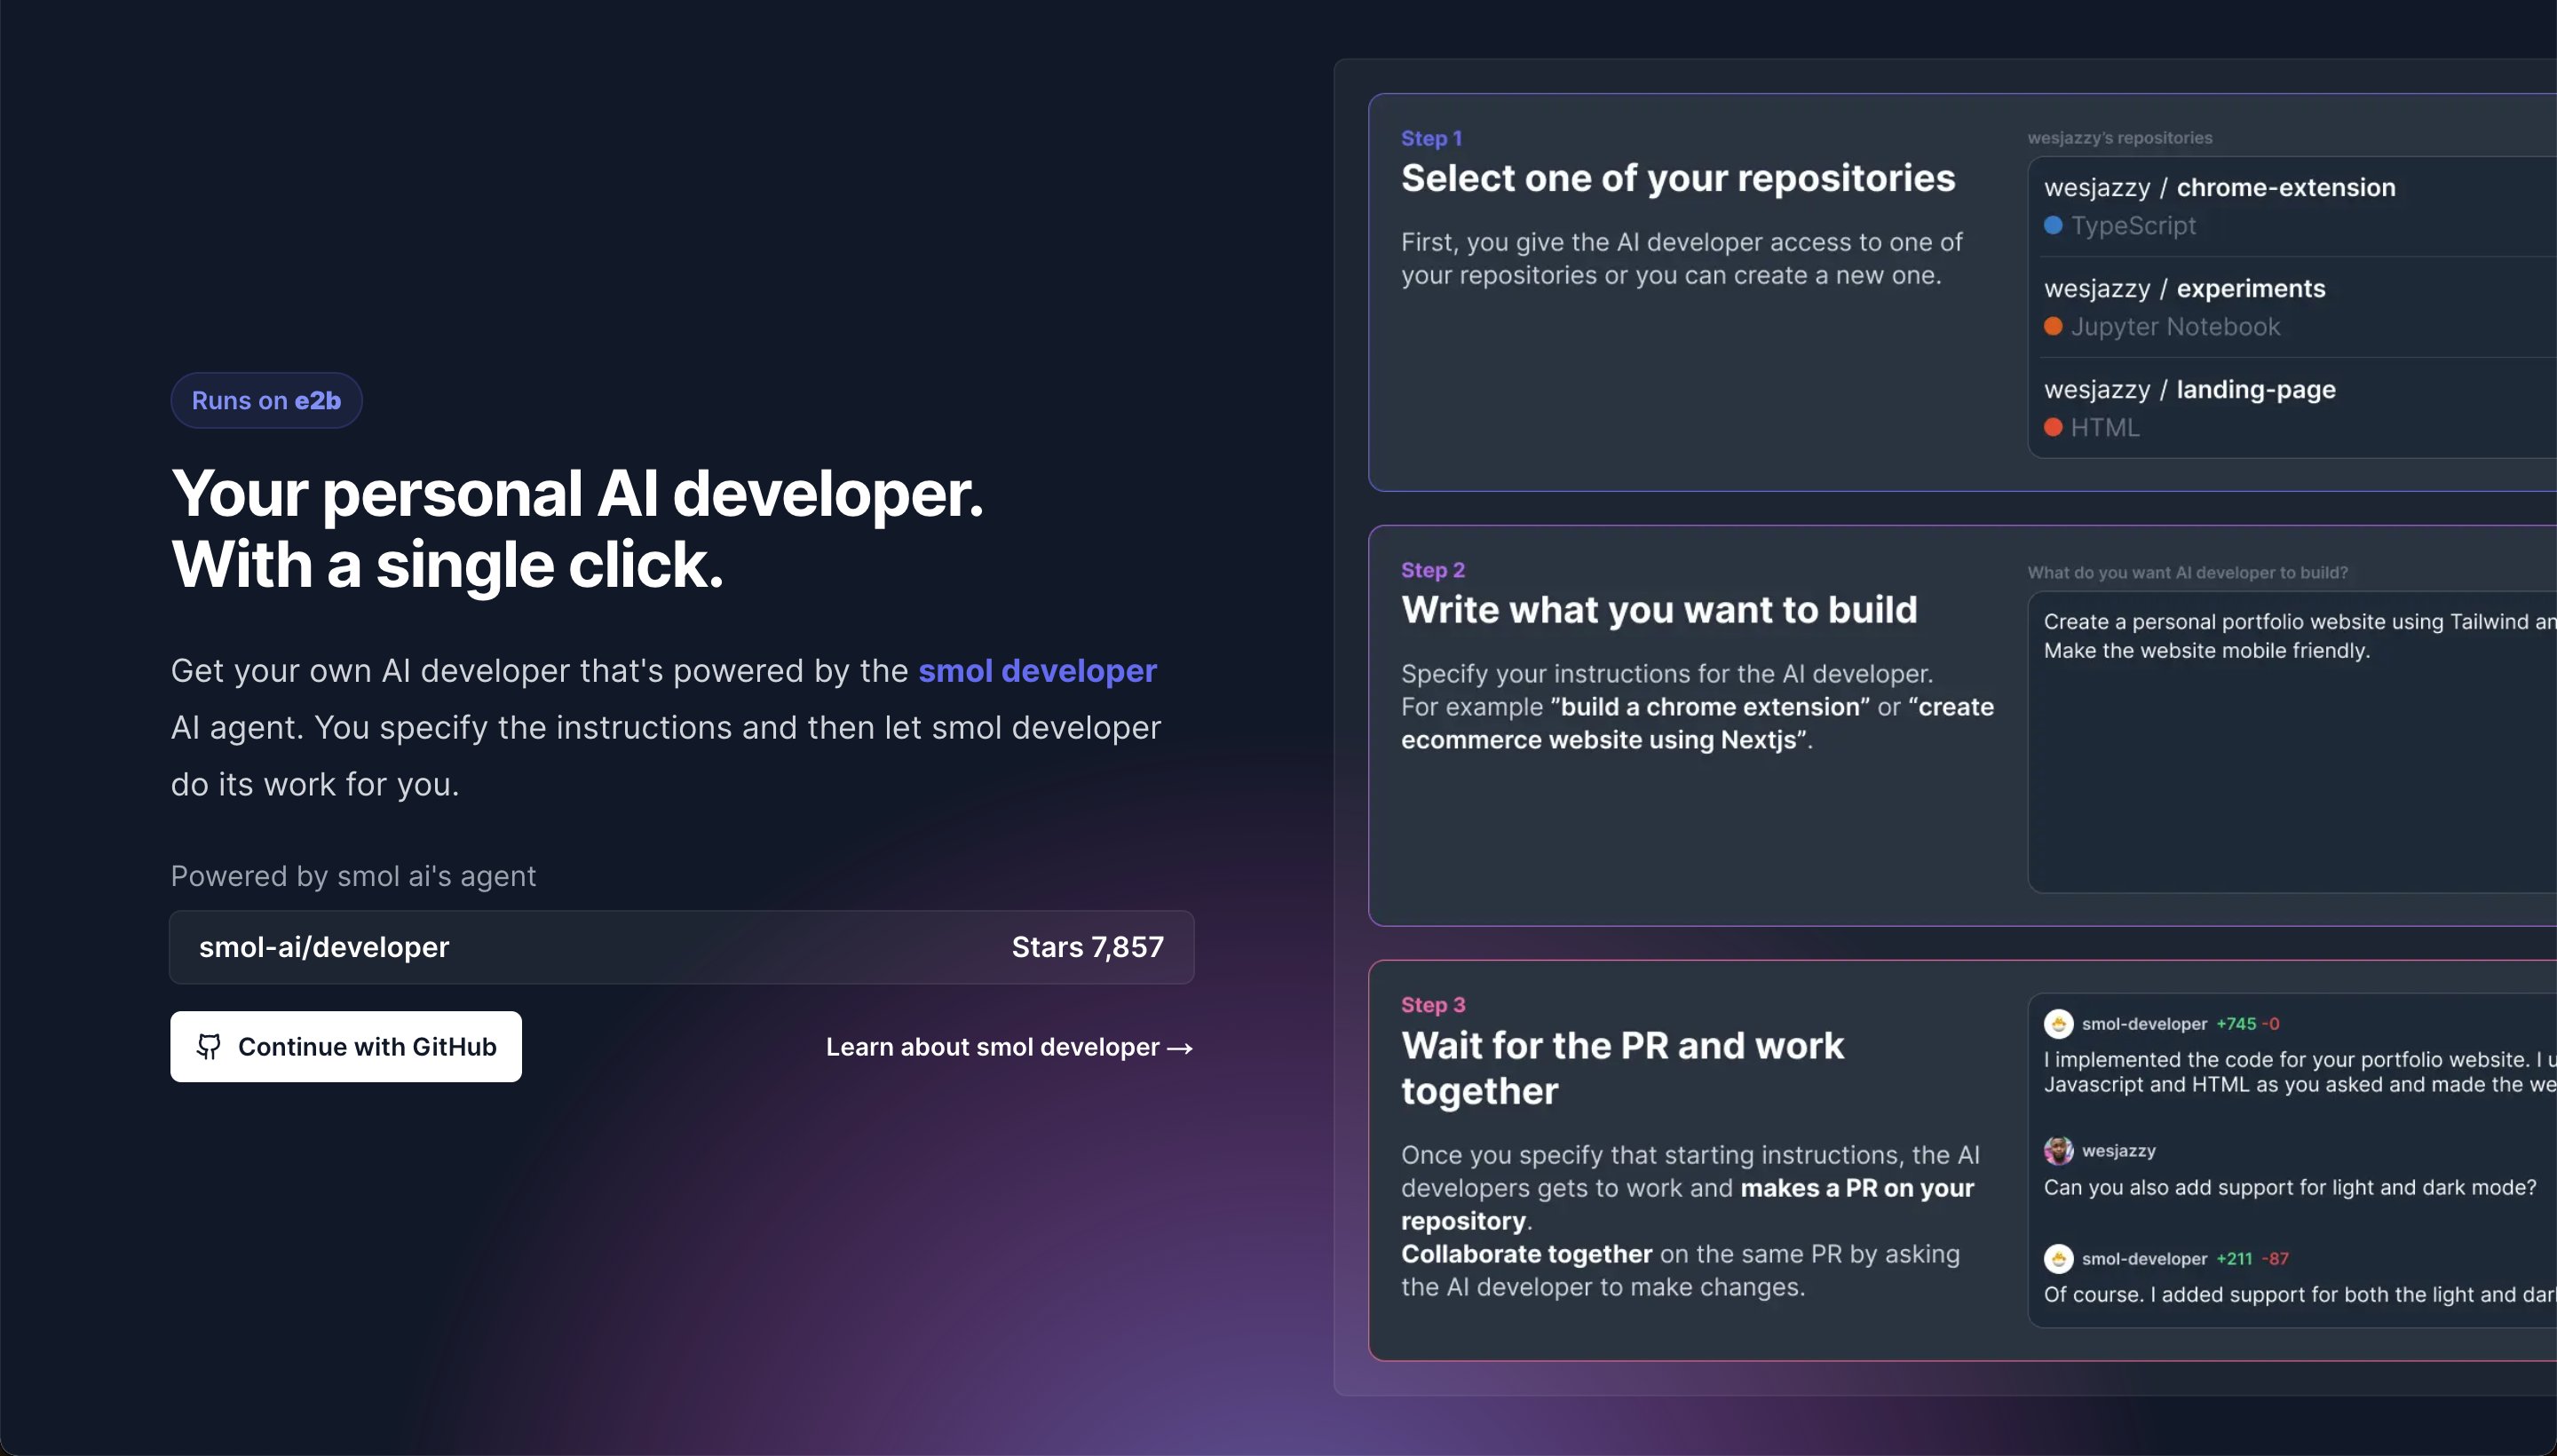Click the GitHub logo icon in button

point(209,1046)
